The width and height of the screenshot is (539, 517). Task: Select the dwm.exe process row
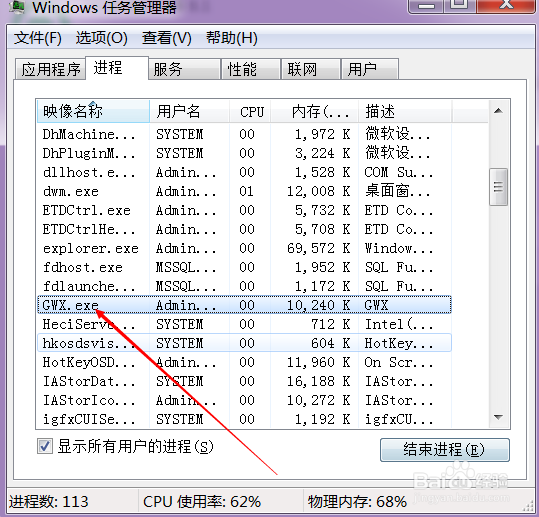pyautogui.click(x=244, y=191)
